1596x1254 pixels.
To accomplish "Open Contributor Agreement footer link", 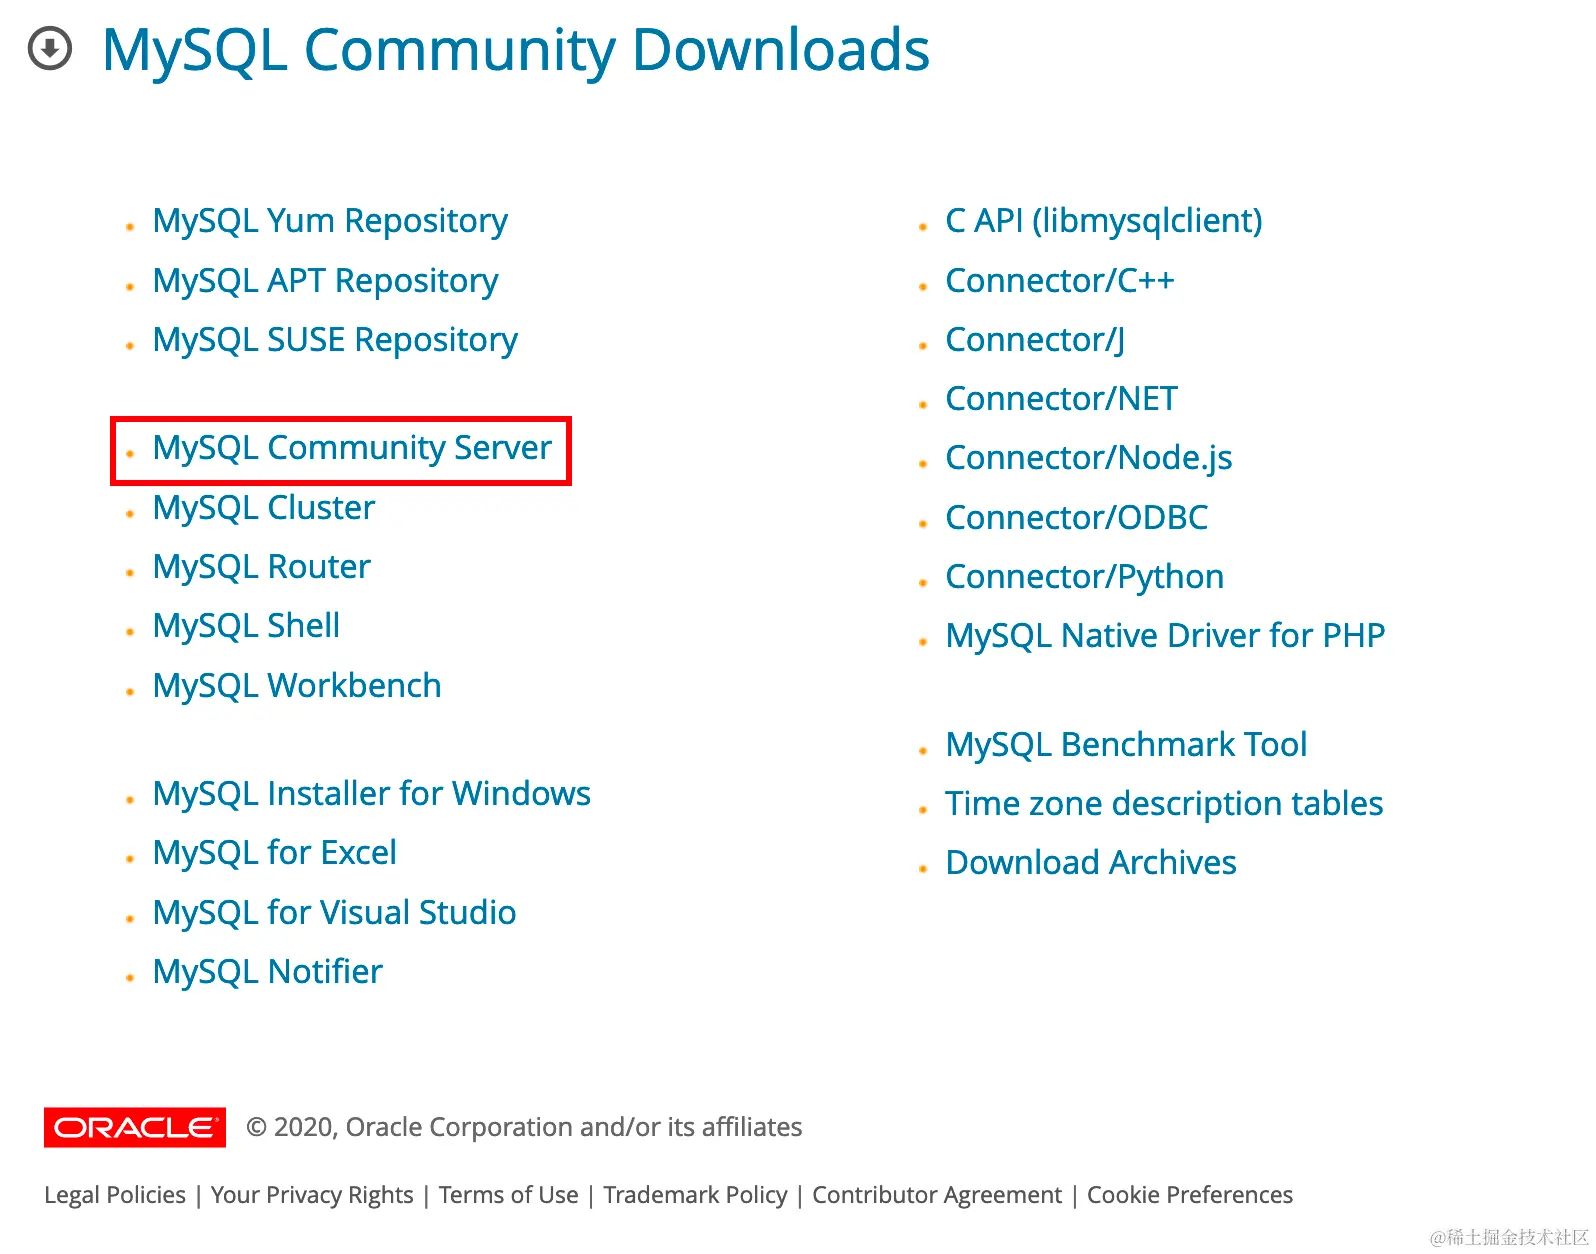I will pyautogui.click(x=937, y=1195).
